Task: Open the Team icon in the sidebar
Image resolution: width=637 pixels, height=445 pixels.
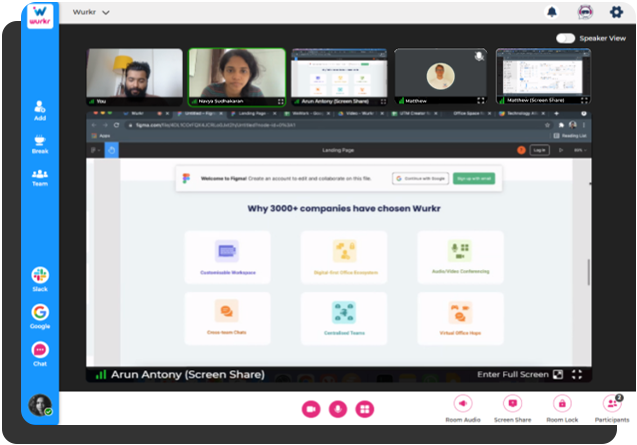Action: (x=40, y=178)
